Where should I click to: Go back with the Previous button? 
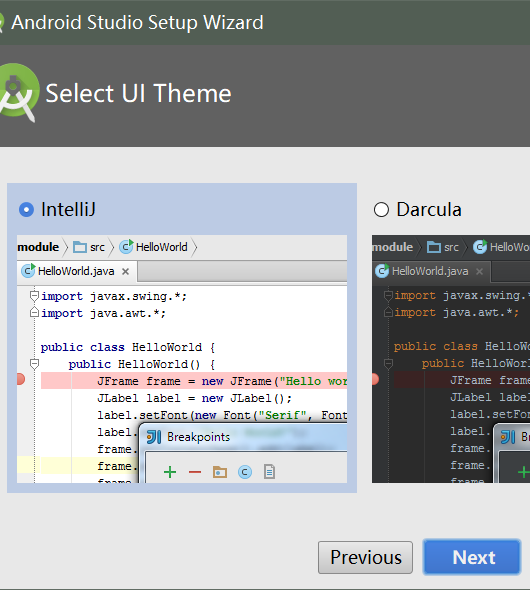point(365,557)
